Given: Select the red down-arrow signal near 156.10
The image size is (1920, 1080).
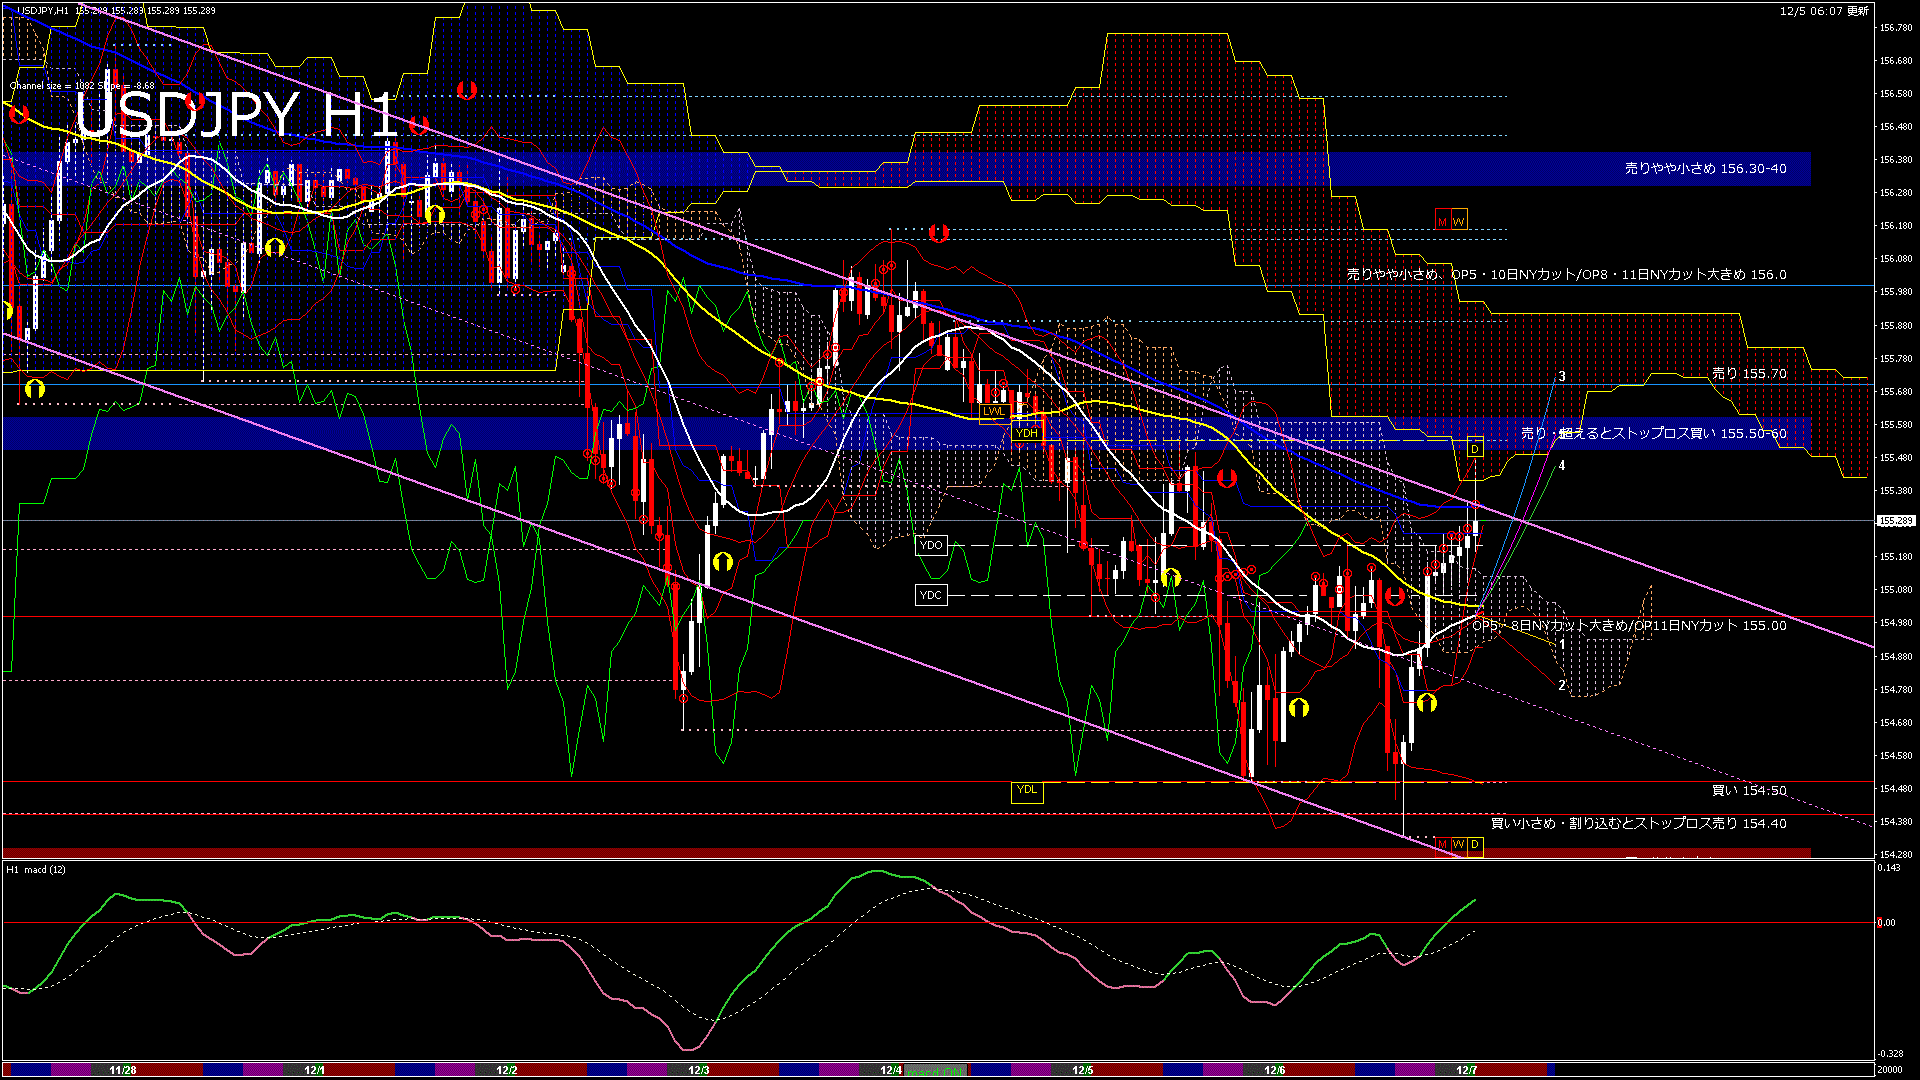Looking at the screenshot, I should (938, 233).
